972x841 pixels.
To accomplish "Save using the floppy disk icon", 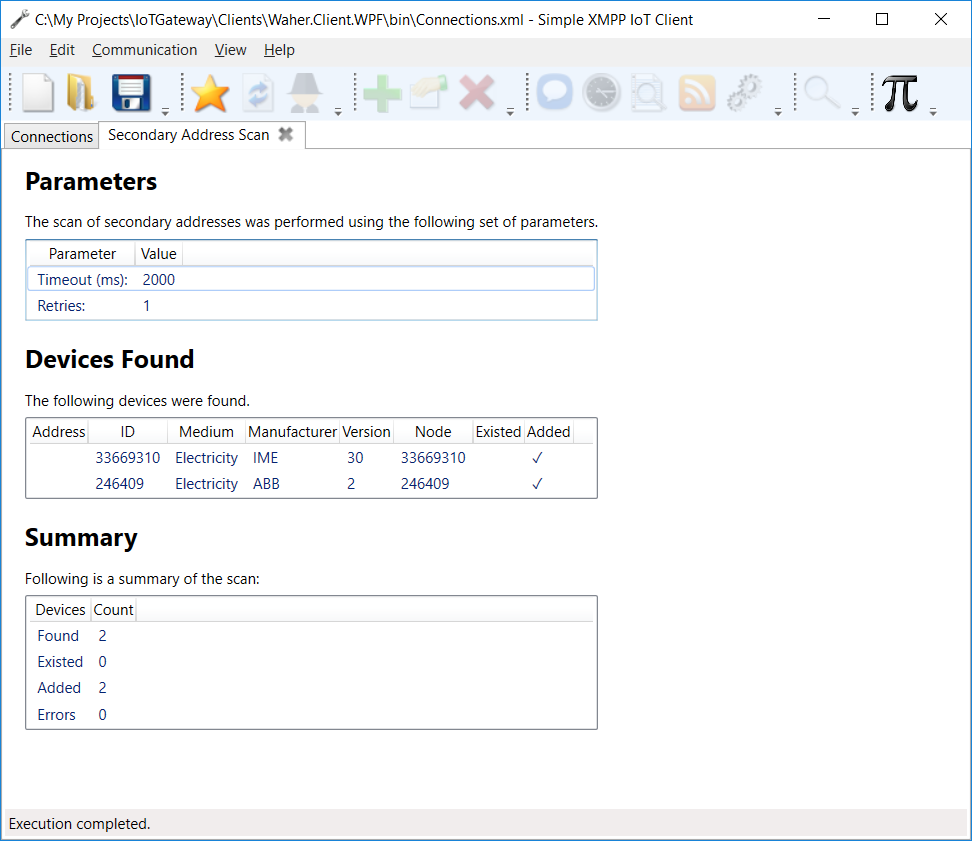I will 131,93.
